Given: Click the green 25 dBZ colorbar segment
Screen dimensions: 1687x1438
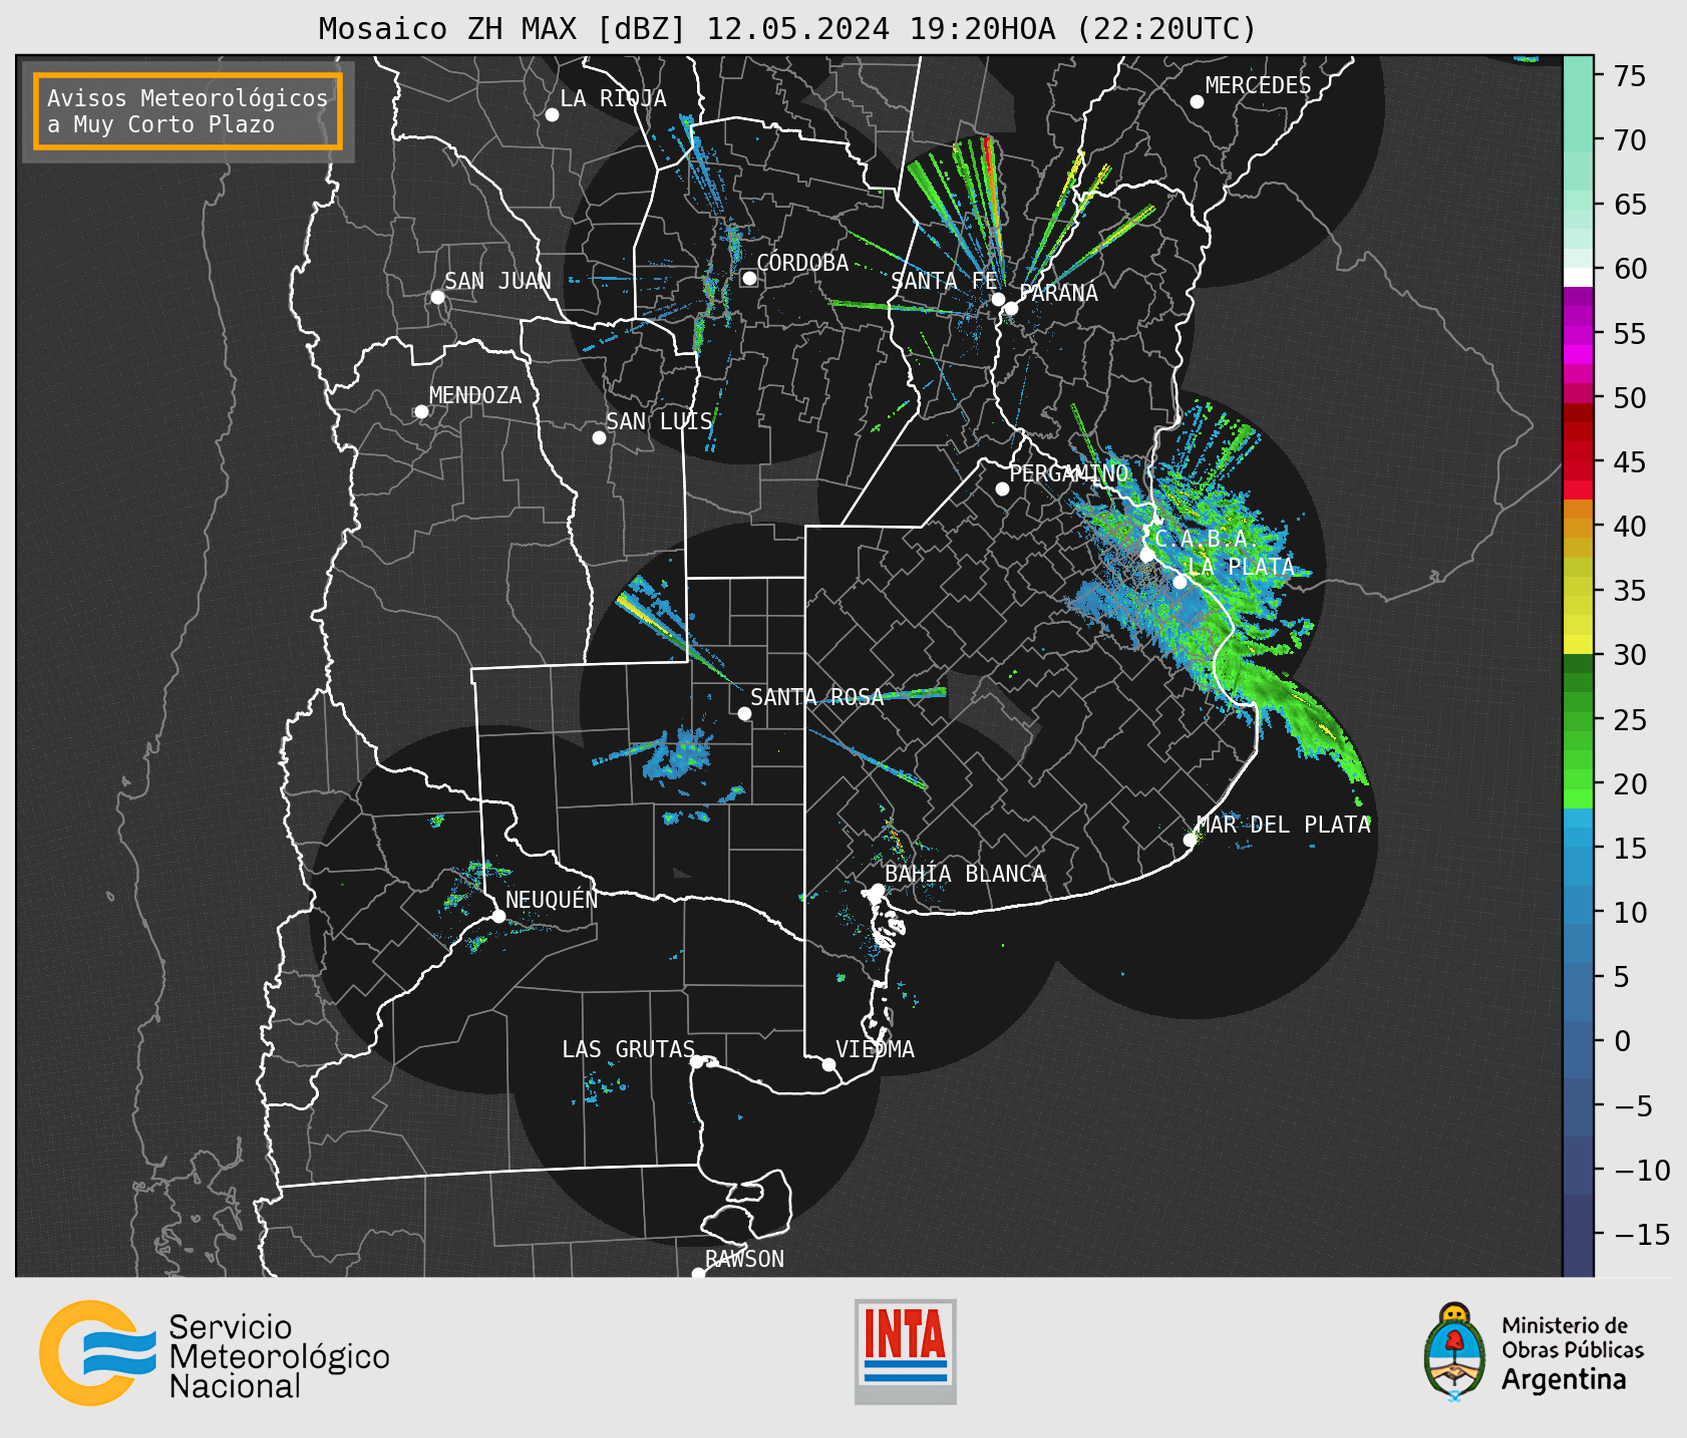Looking at the screenshot, I should point(1578,720).
